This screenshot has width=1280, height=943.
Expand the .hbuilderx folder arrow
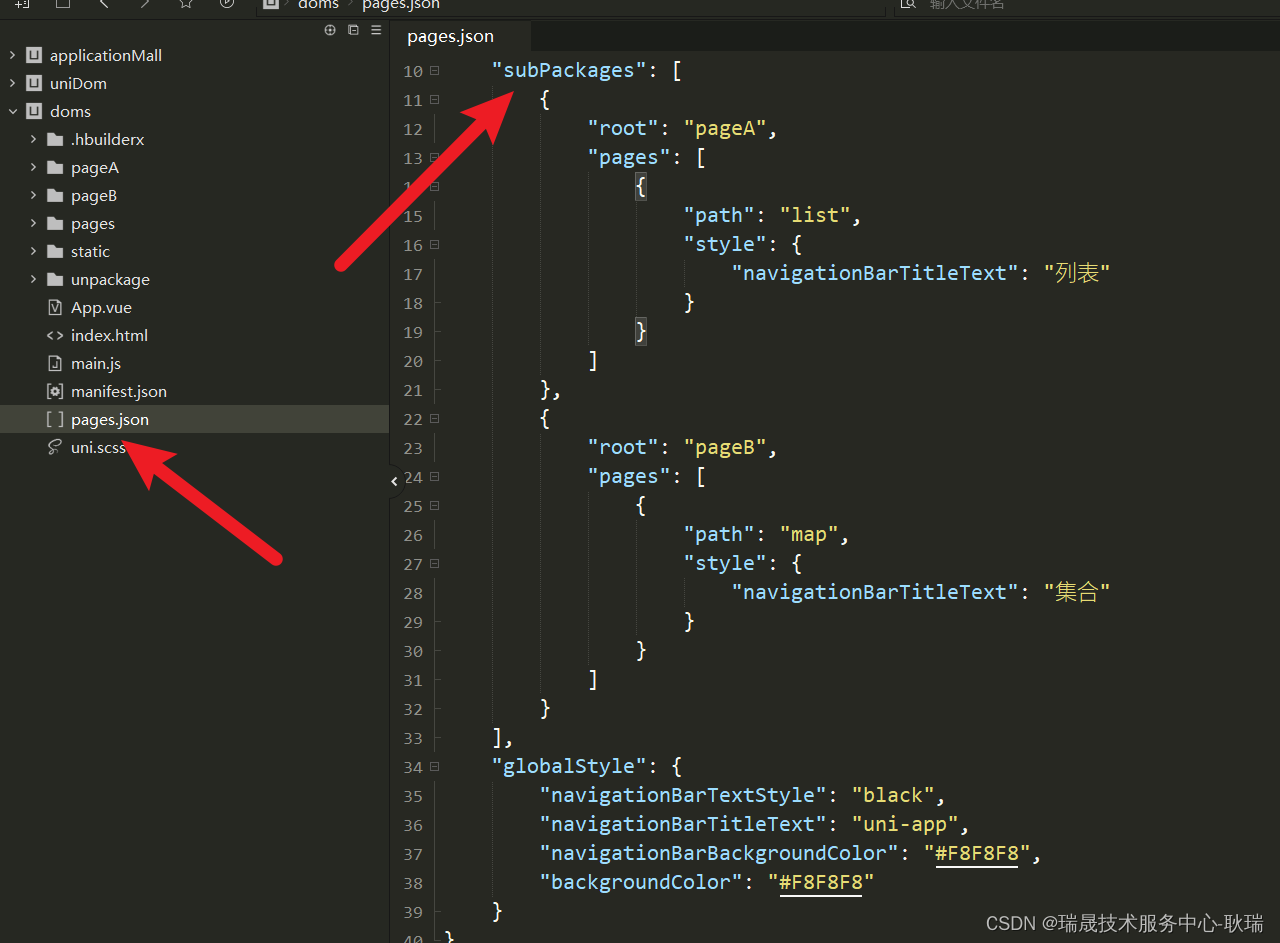click(33, 140)
